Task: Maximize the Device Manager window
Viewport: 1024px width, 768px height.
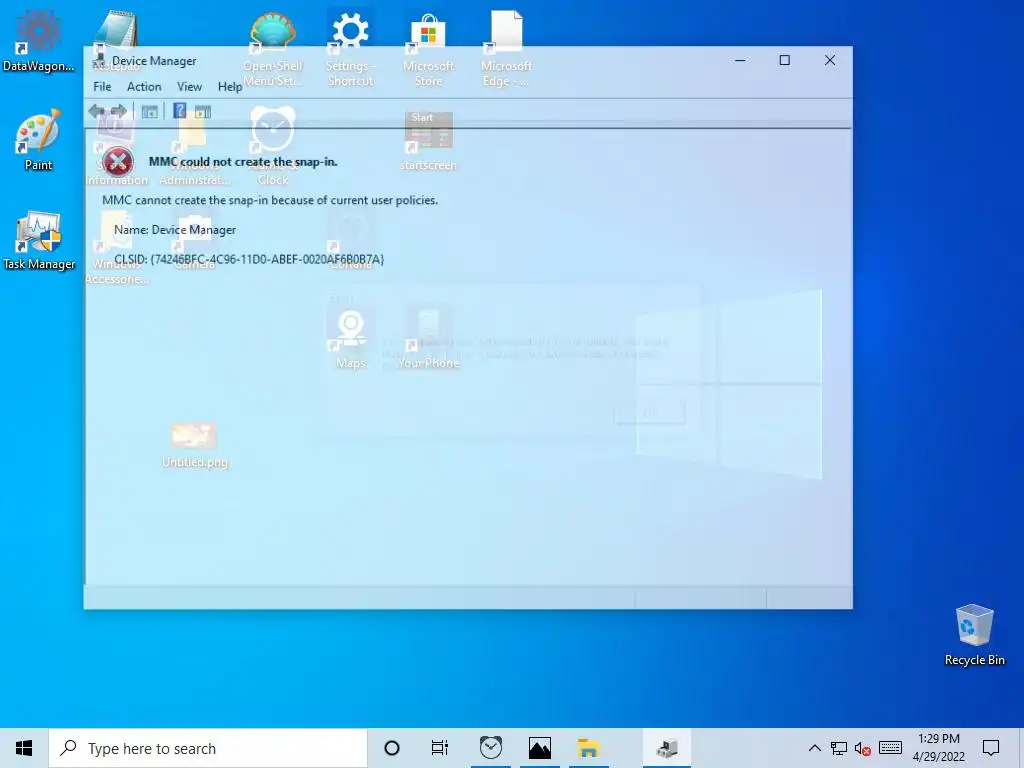Action: 784,60
